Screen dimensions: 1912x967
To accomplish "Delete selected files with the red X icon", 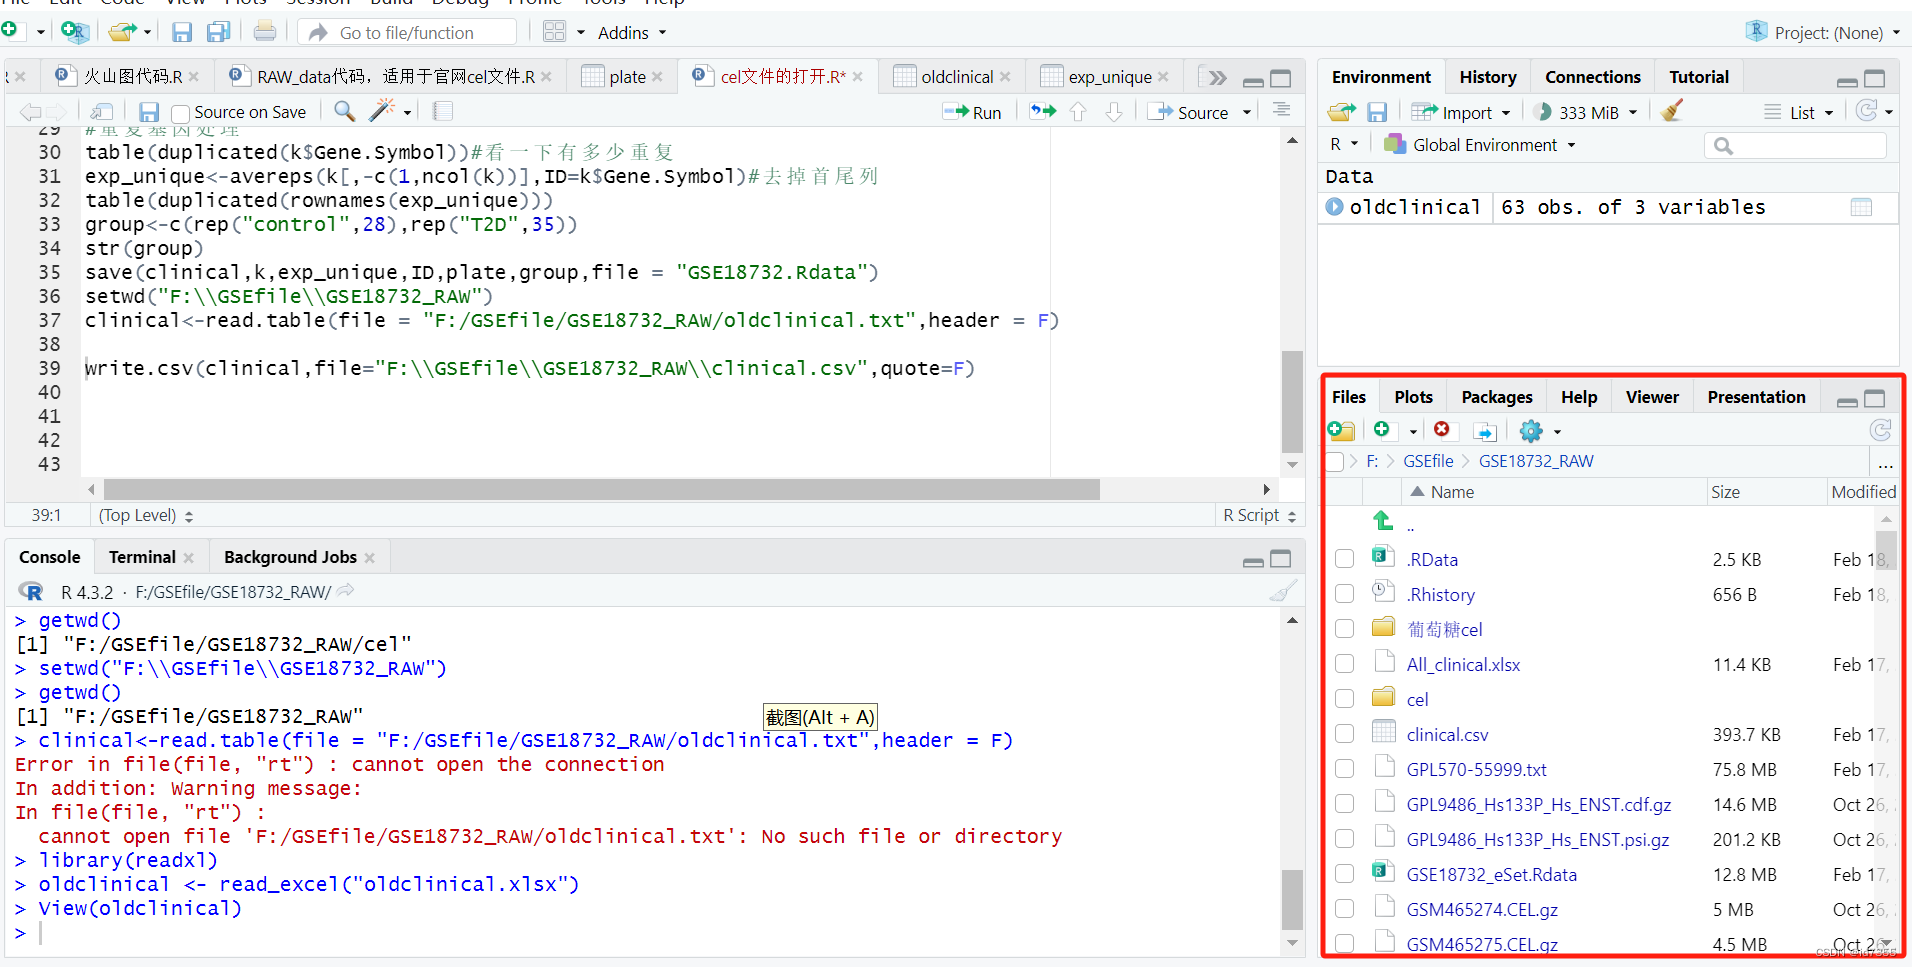I will pos(1443,430).
